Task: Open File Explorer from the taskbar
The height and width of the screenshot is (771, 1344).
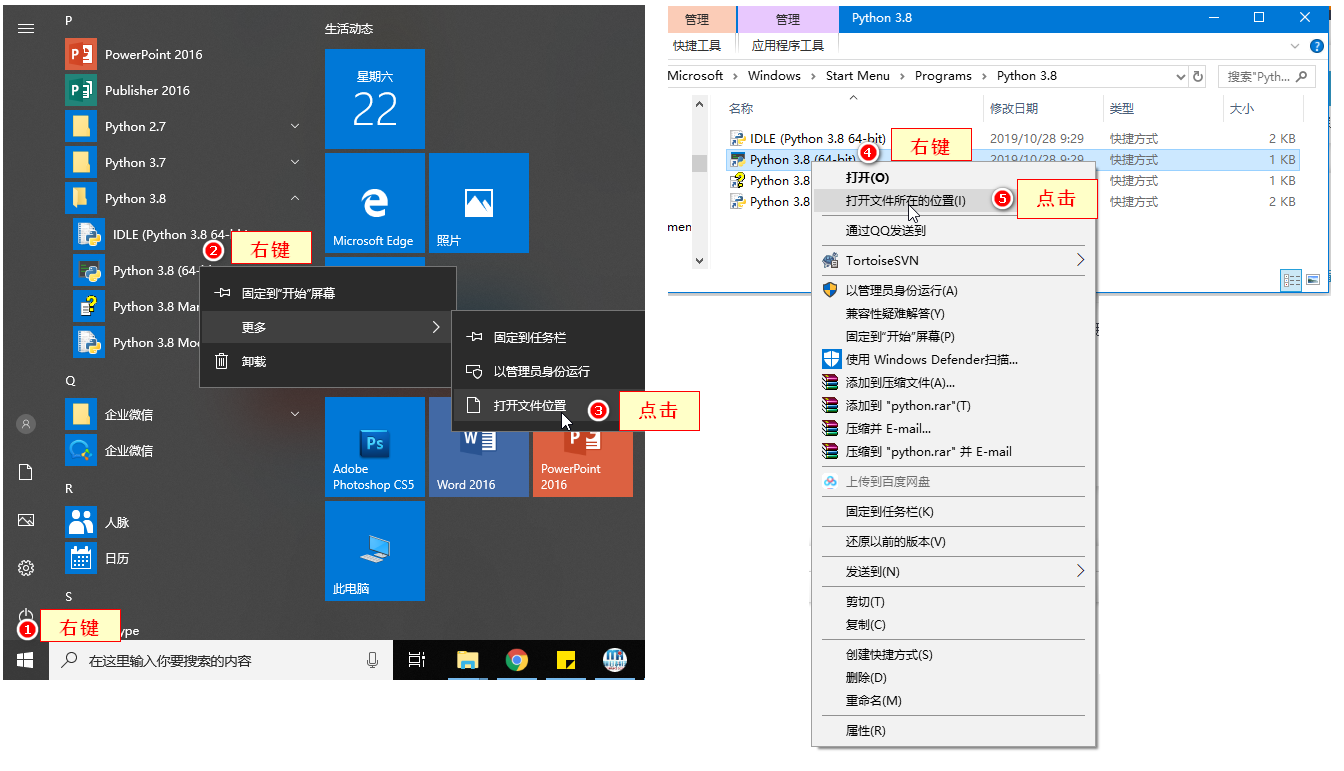Action: pos(467,660)
